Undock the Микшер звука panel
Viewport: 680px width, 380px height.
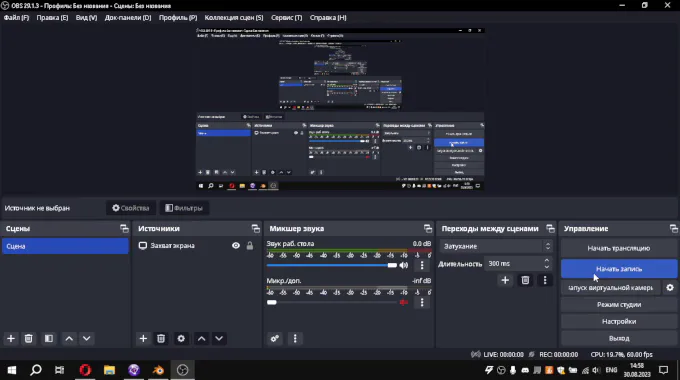(428, 229)
